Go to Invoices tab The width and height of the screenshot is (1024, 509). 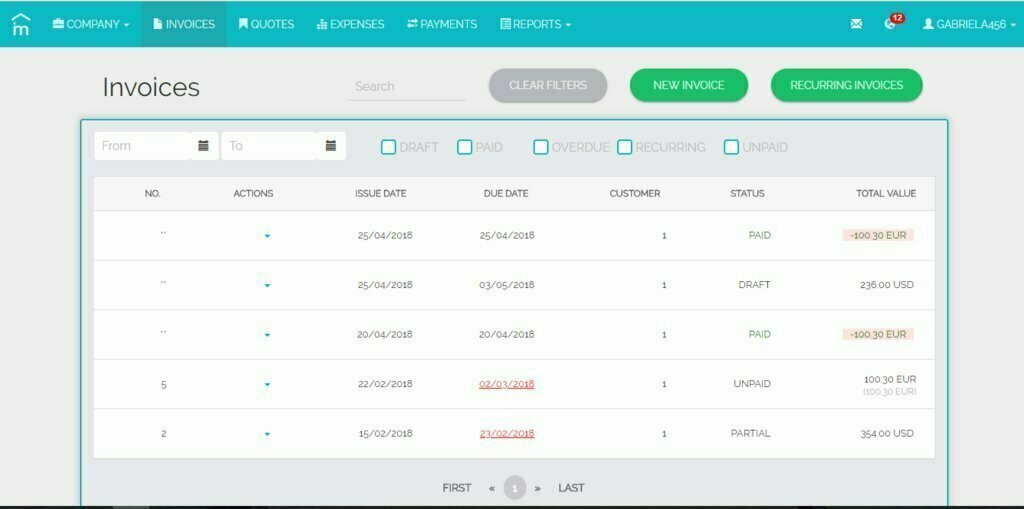point(184,24)
